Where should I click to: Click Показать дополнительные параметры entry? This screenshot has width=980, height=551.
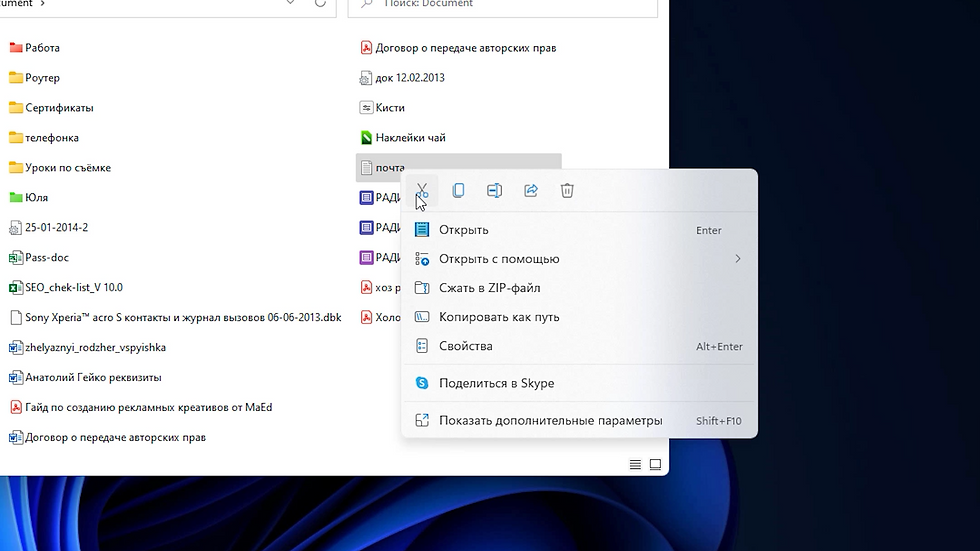tap(579, 420)
